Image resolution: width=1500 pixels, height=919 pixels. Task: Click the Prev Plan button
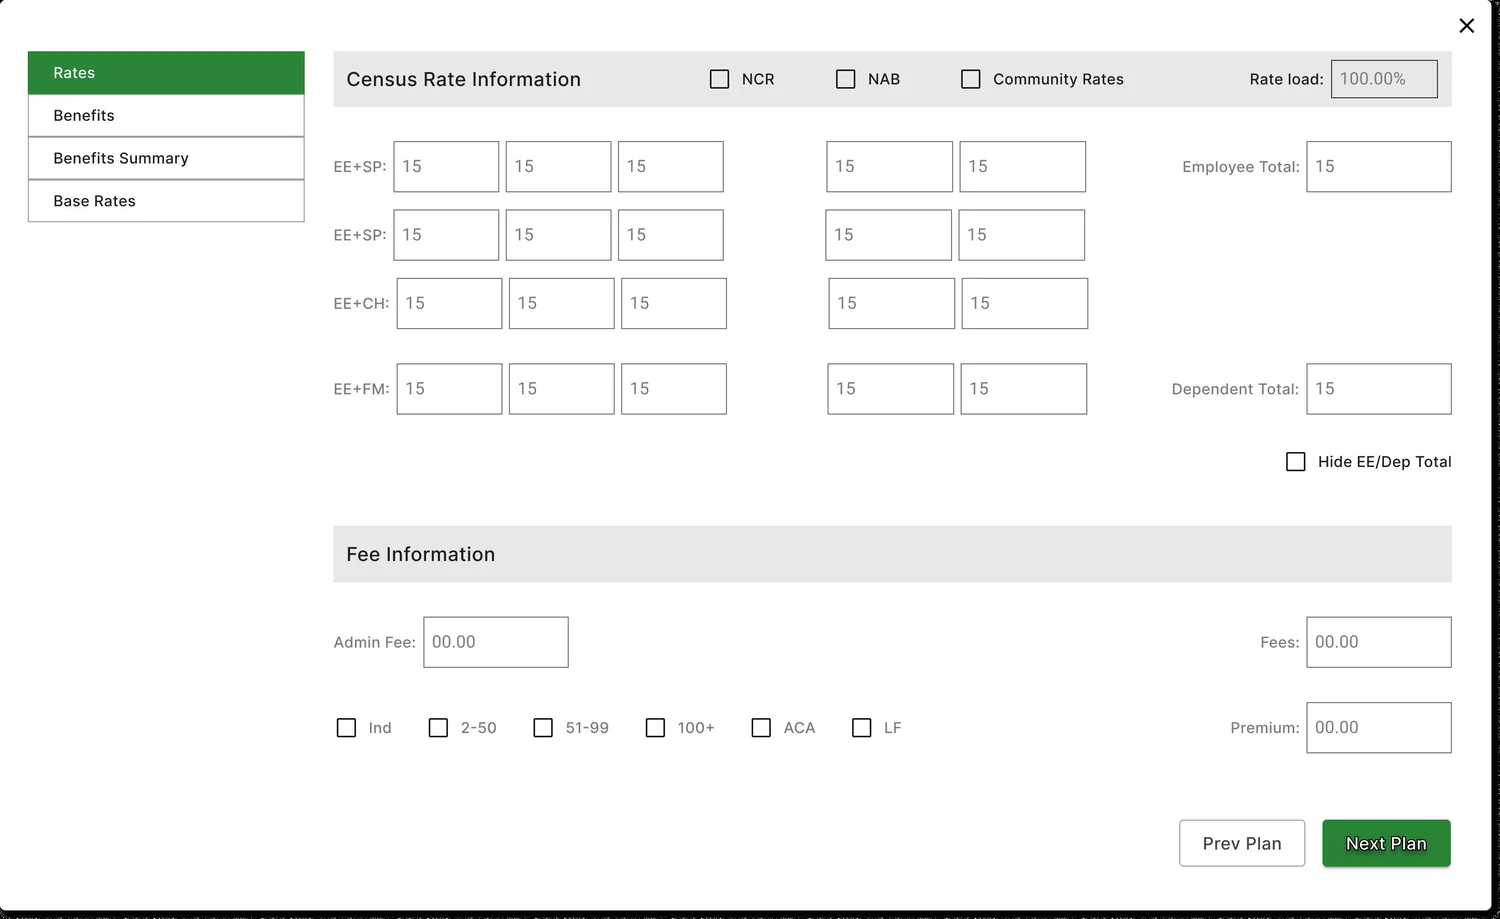click(x=1242, y=843)
